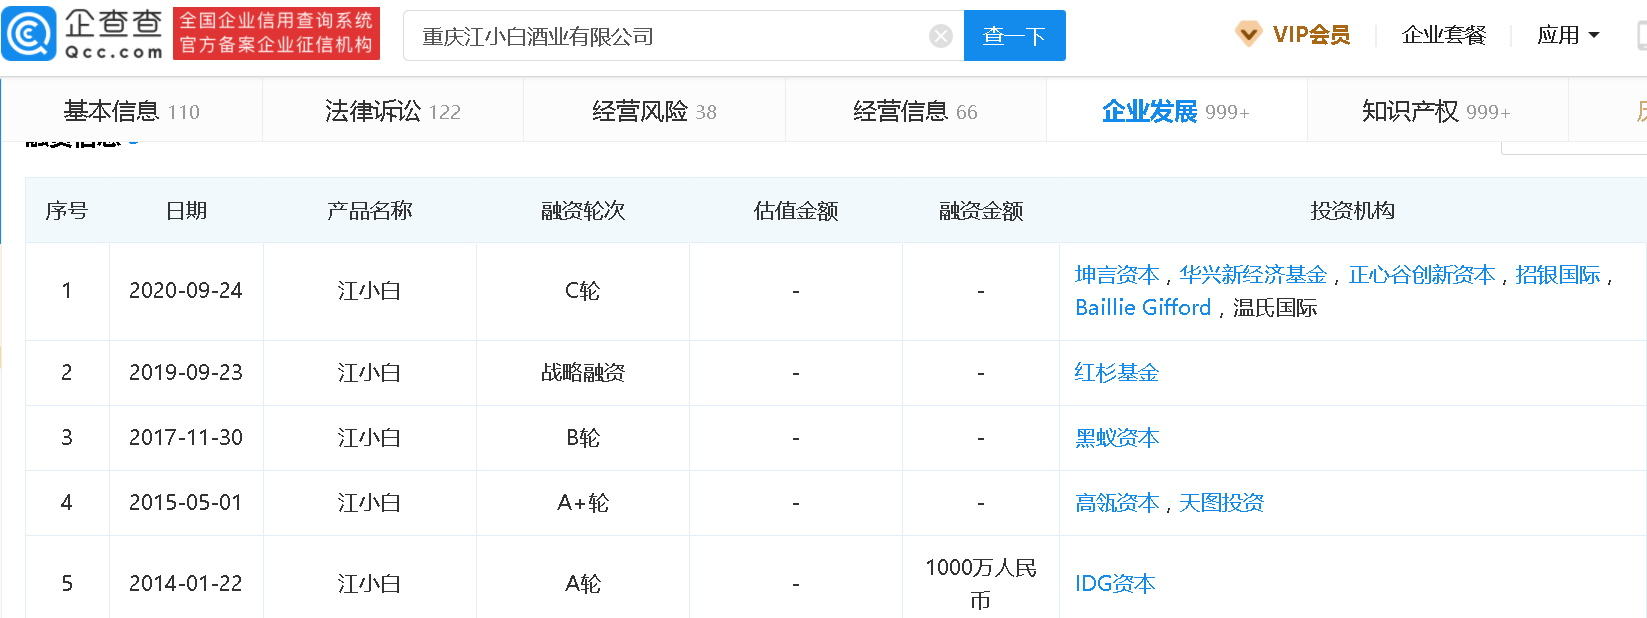
Task: Switch to 经营风险 tab
Action: [654, 111]
